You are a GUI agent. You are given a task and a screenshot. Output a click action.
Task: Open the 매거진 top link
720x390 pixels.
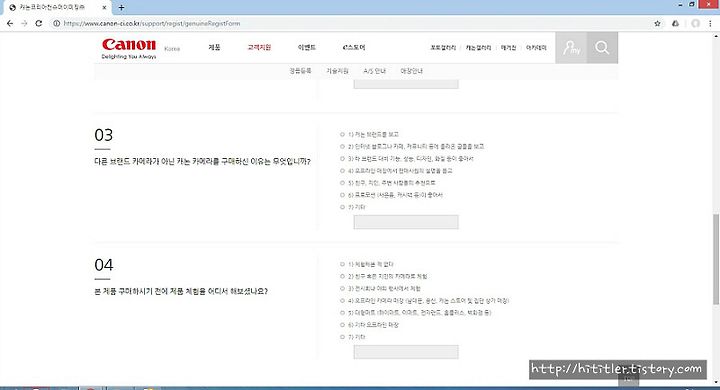tap(508, 48)
